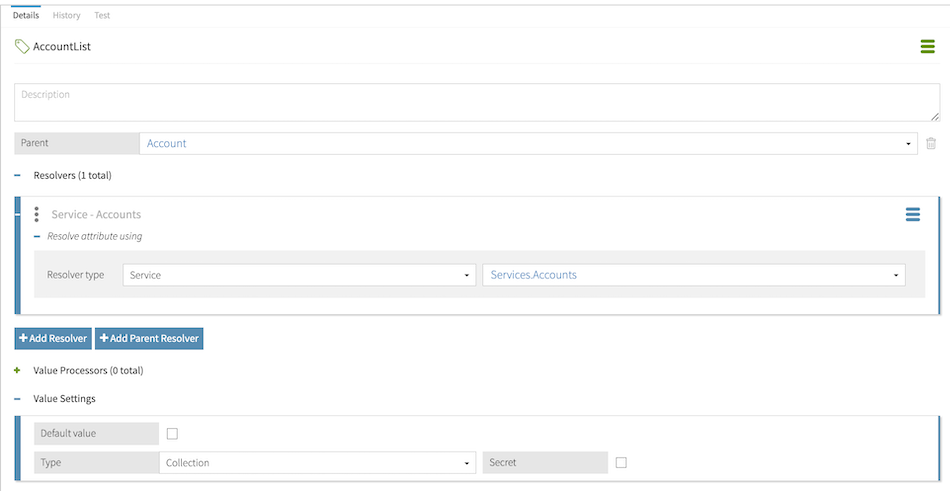Open the Type Collection dropdown
Viewport: 950px width, 491px height.
pyautogui.click(x=317, y=463)
